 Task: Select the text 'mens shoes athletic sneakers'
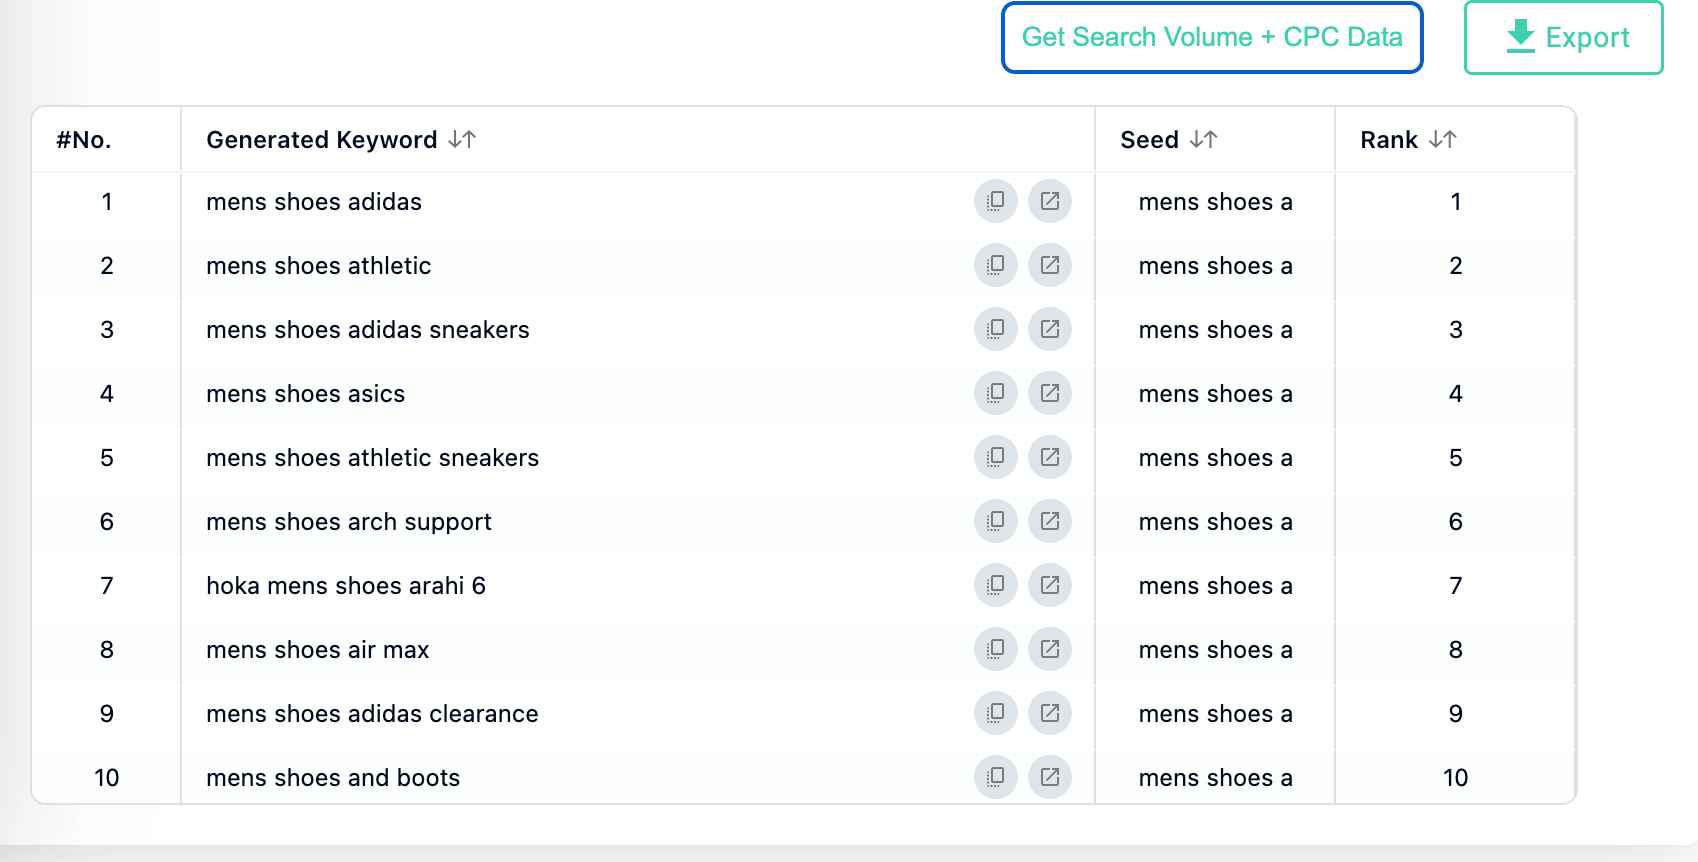pos(373,458)
